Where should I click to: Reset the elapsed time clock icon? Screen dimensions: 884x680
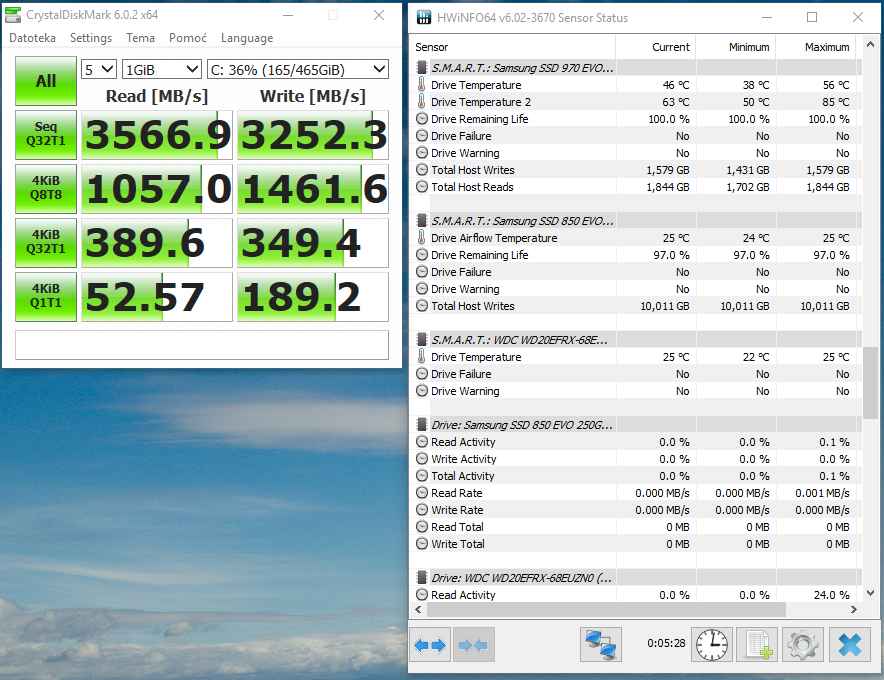712,645
